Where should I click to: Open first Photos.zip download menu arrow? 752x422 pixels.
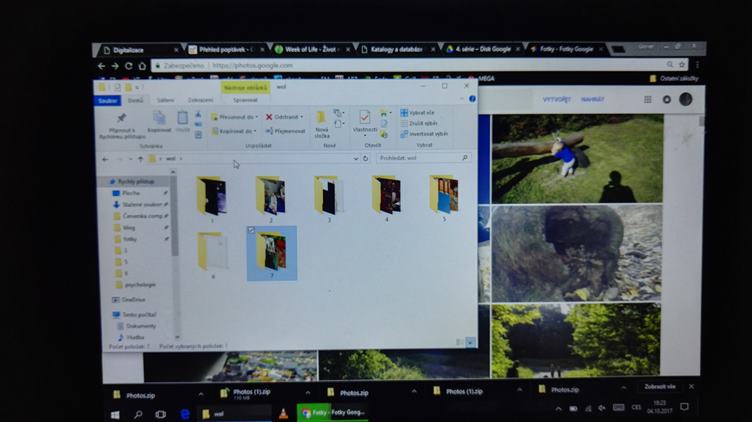[x=201, y=394]
